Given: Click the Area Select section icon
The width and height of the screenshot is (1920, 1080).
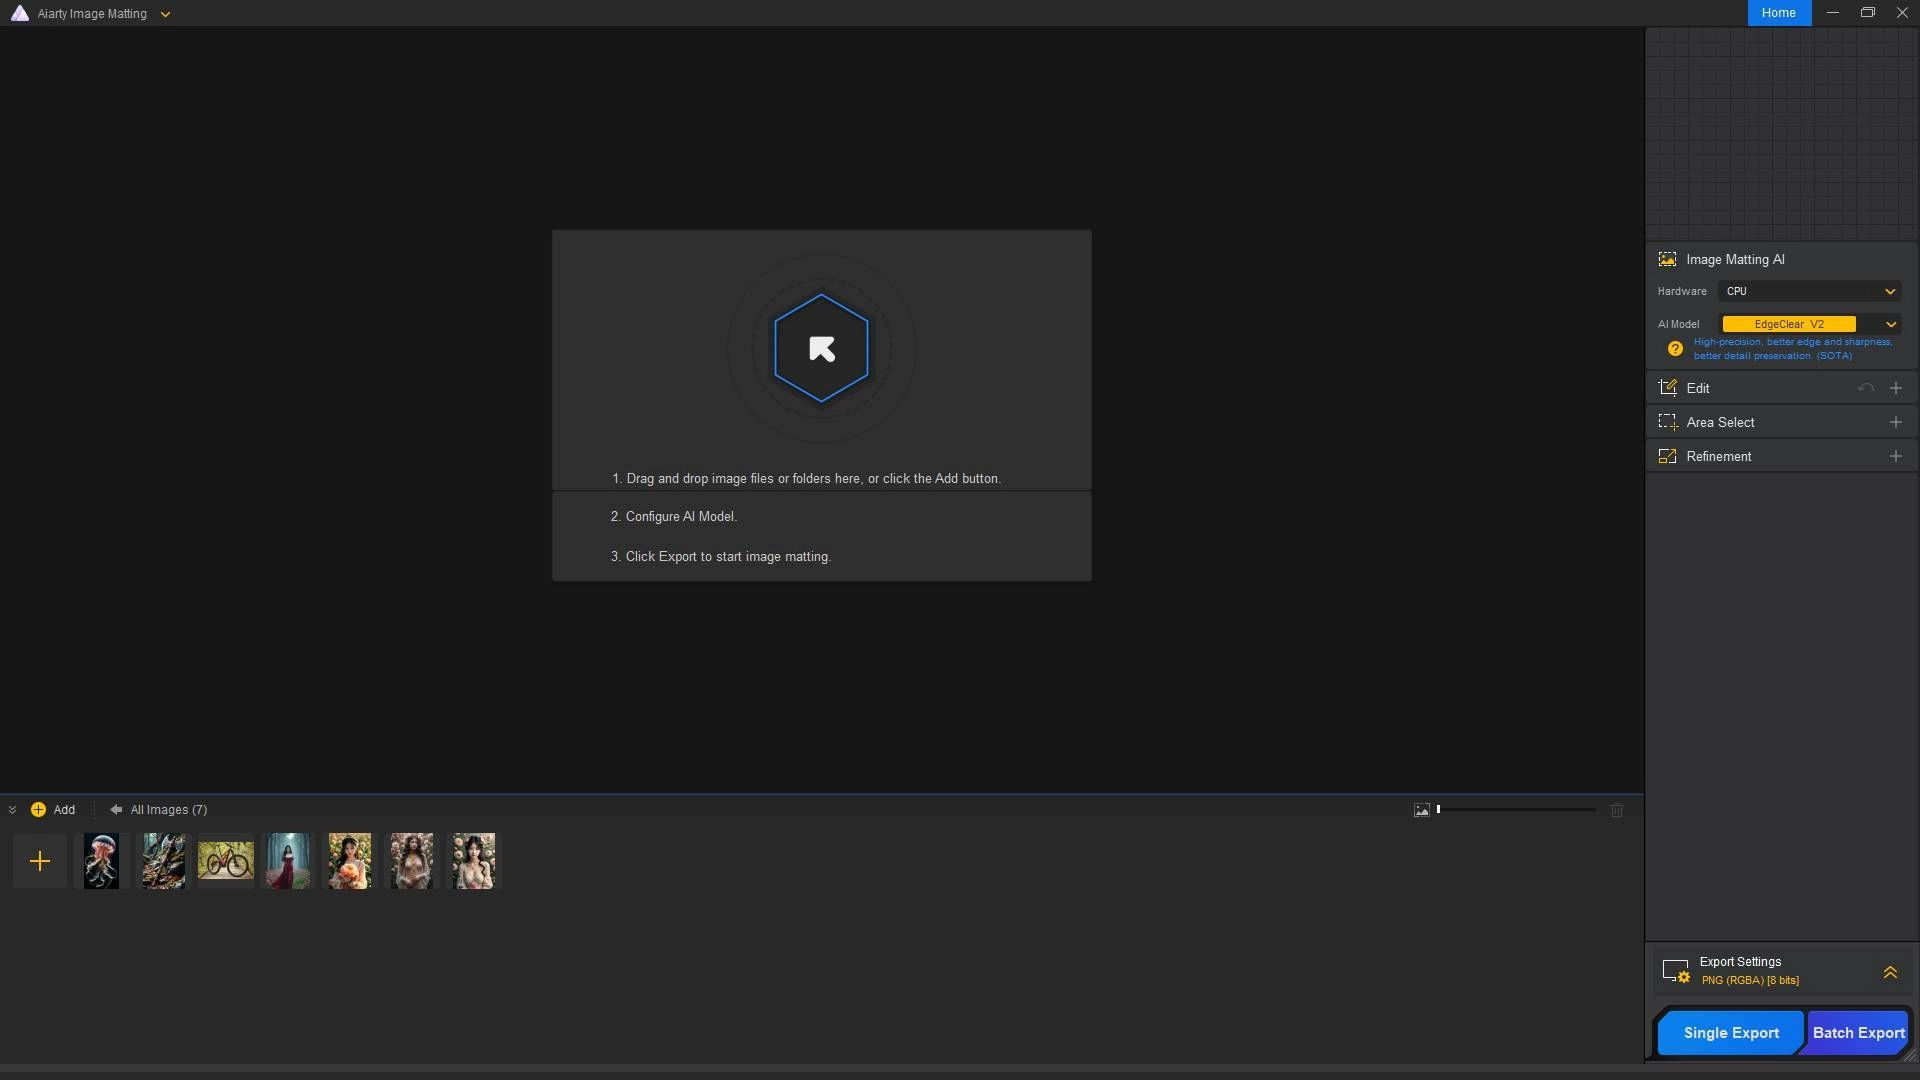Looking at the screenshot, I should 1667,422.
